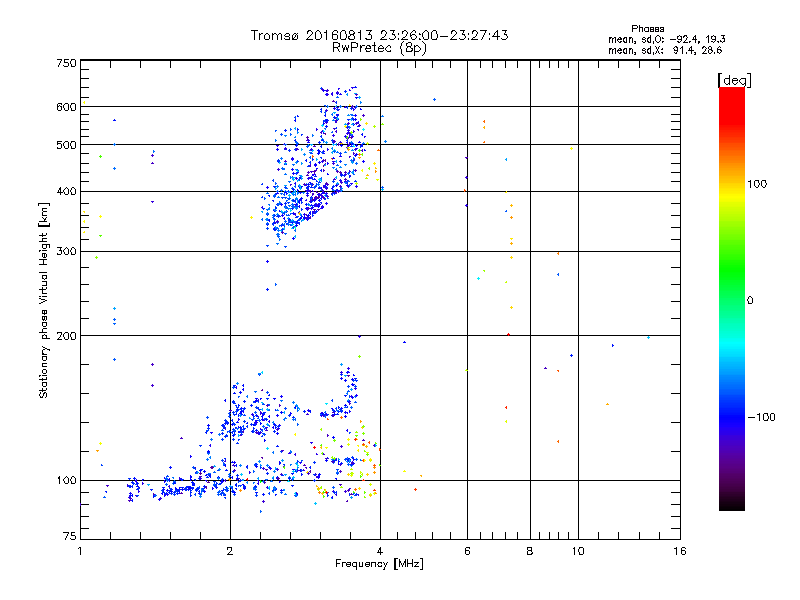This screenshot has height=600, width=800.
Task: Click the colorbar '0' tick label
Action: [749, 301]
